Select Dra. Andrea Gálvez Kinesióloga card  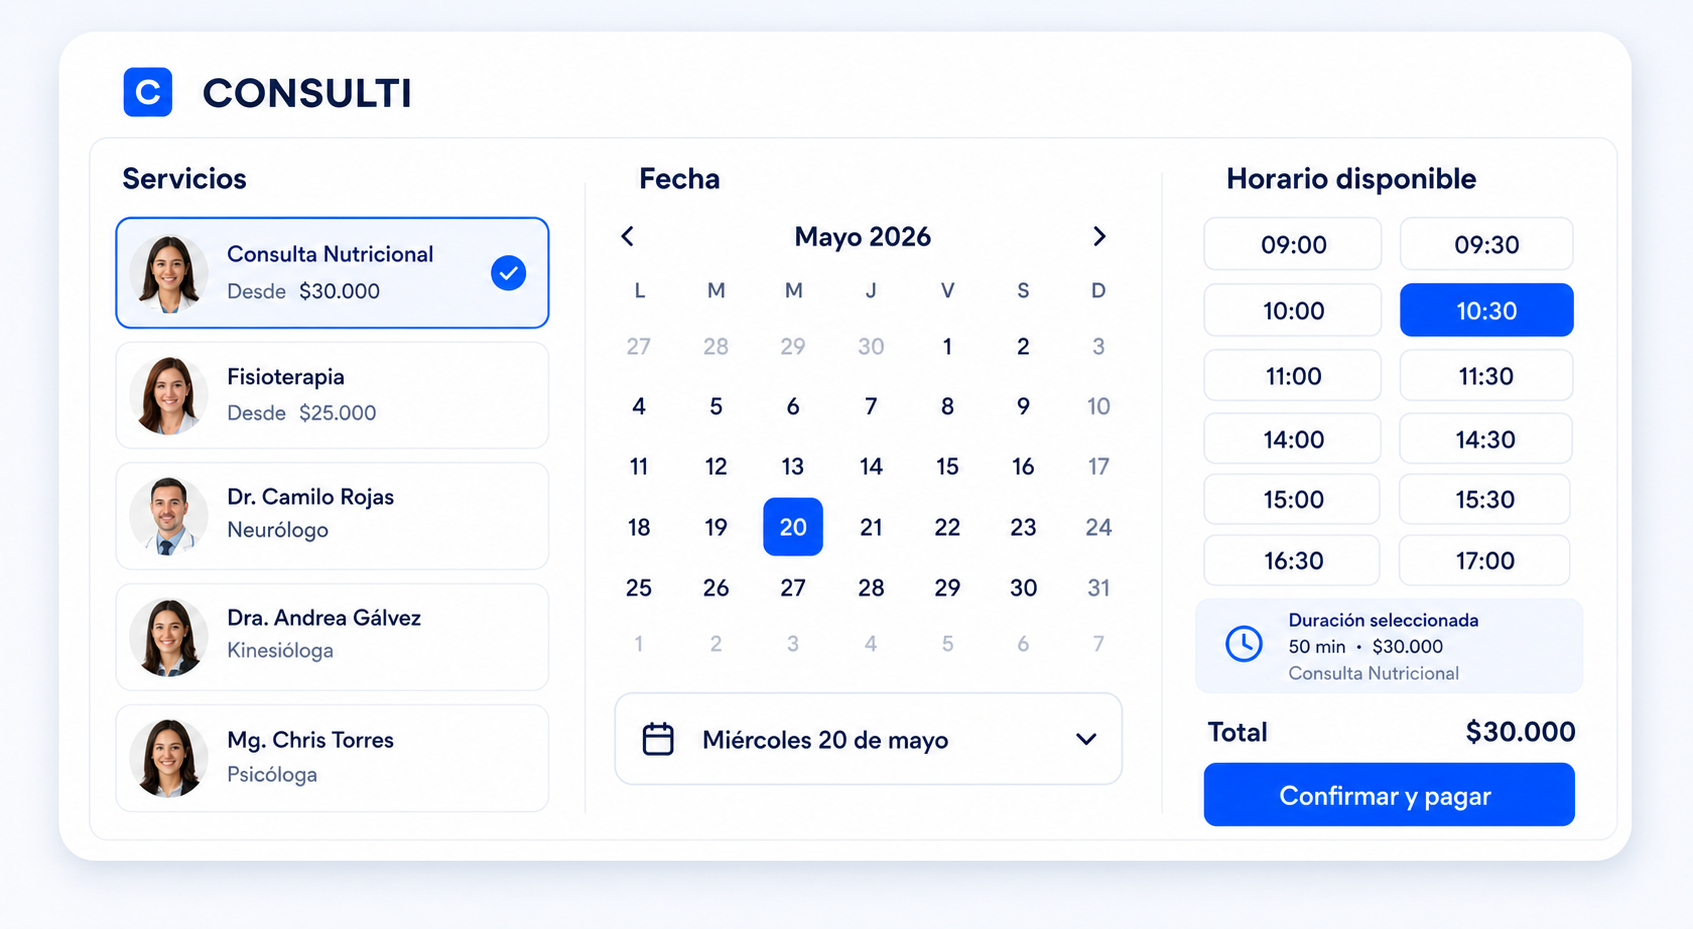tap(332, 637)
